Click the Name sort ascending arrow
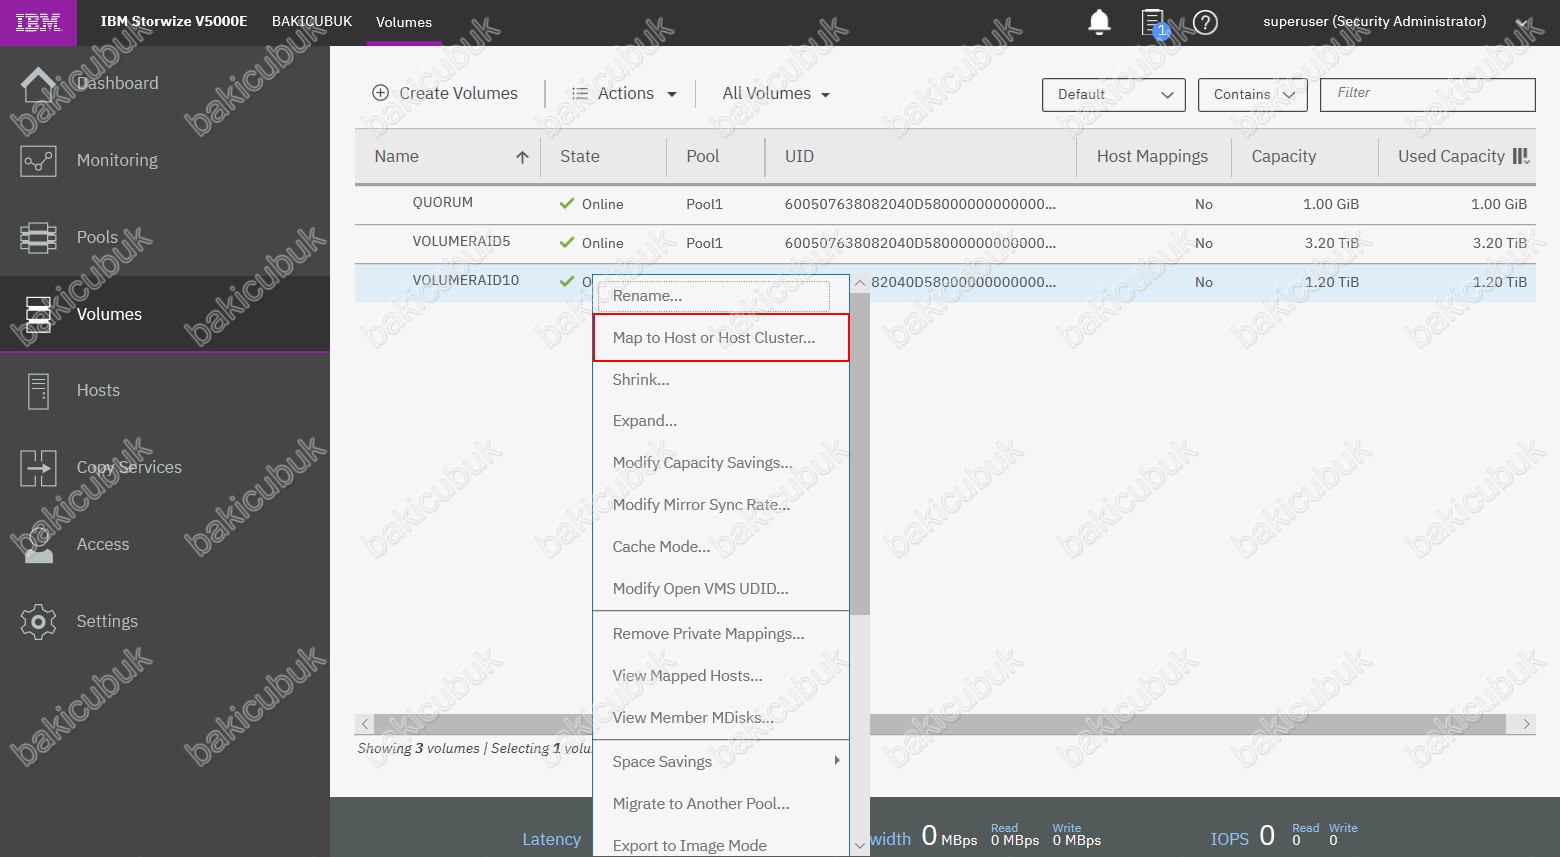The image size is (1560, 857). 522,157
